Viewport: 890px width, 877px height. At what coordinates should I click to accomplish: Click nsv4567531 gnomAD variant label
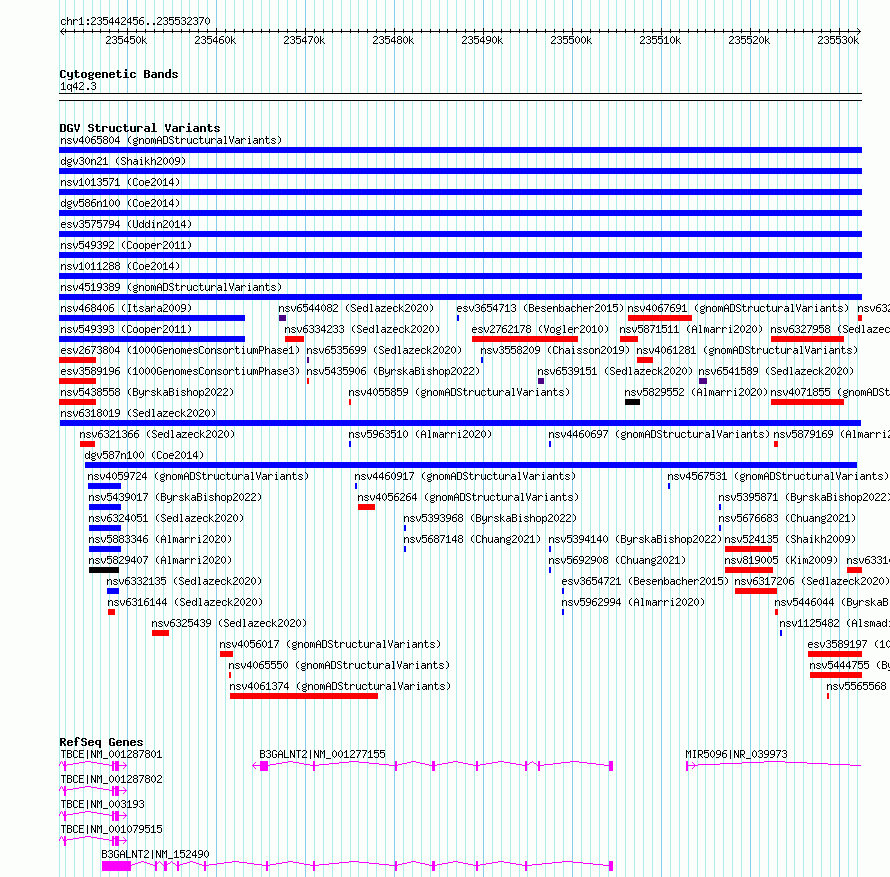click(778, 476)
